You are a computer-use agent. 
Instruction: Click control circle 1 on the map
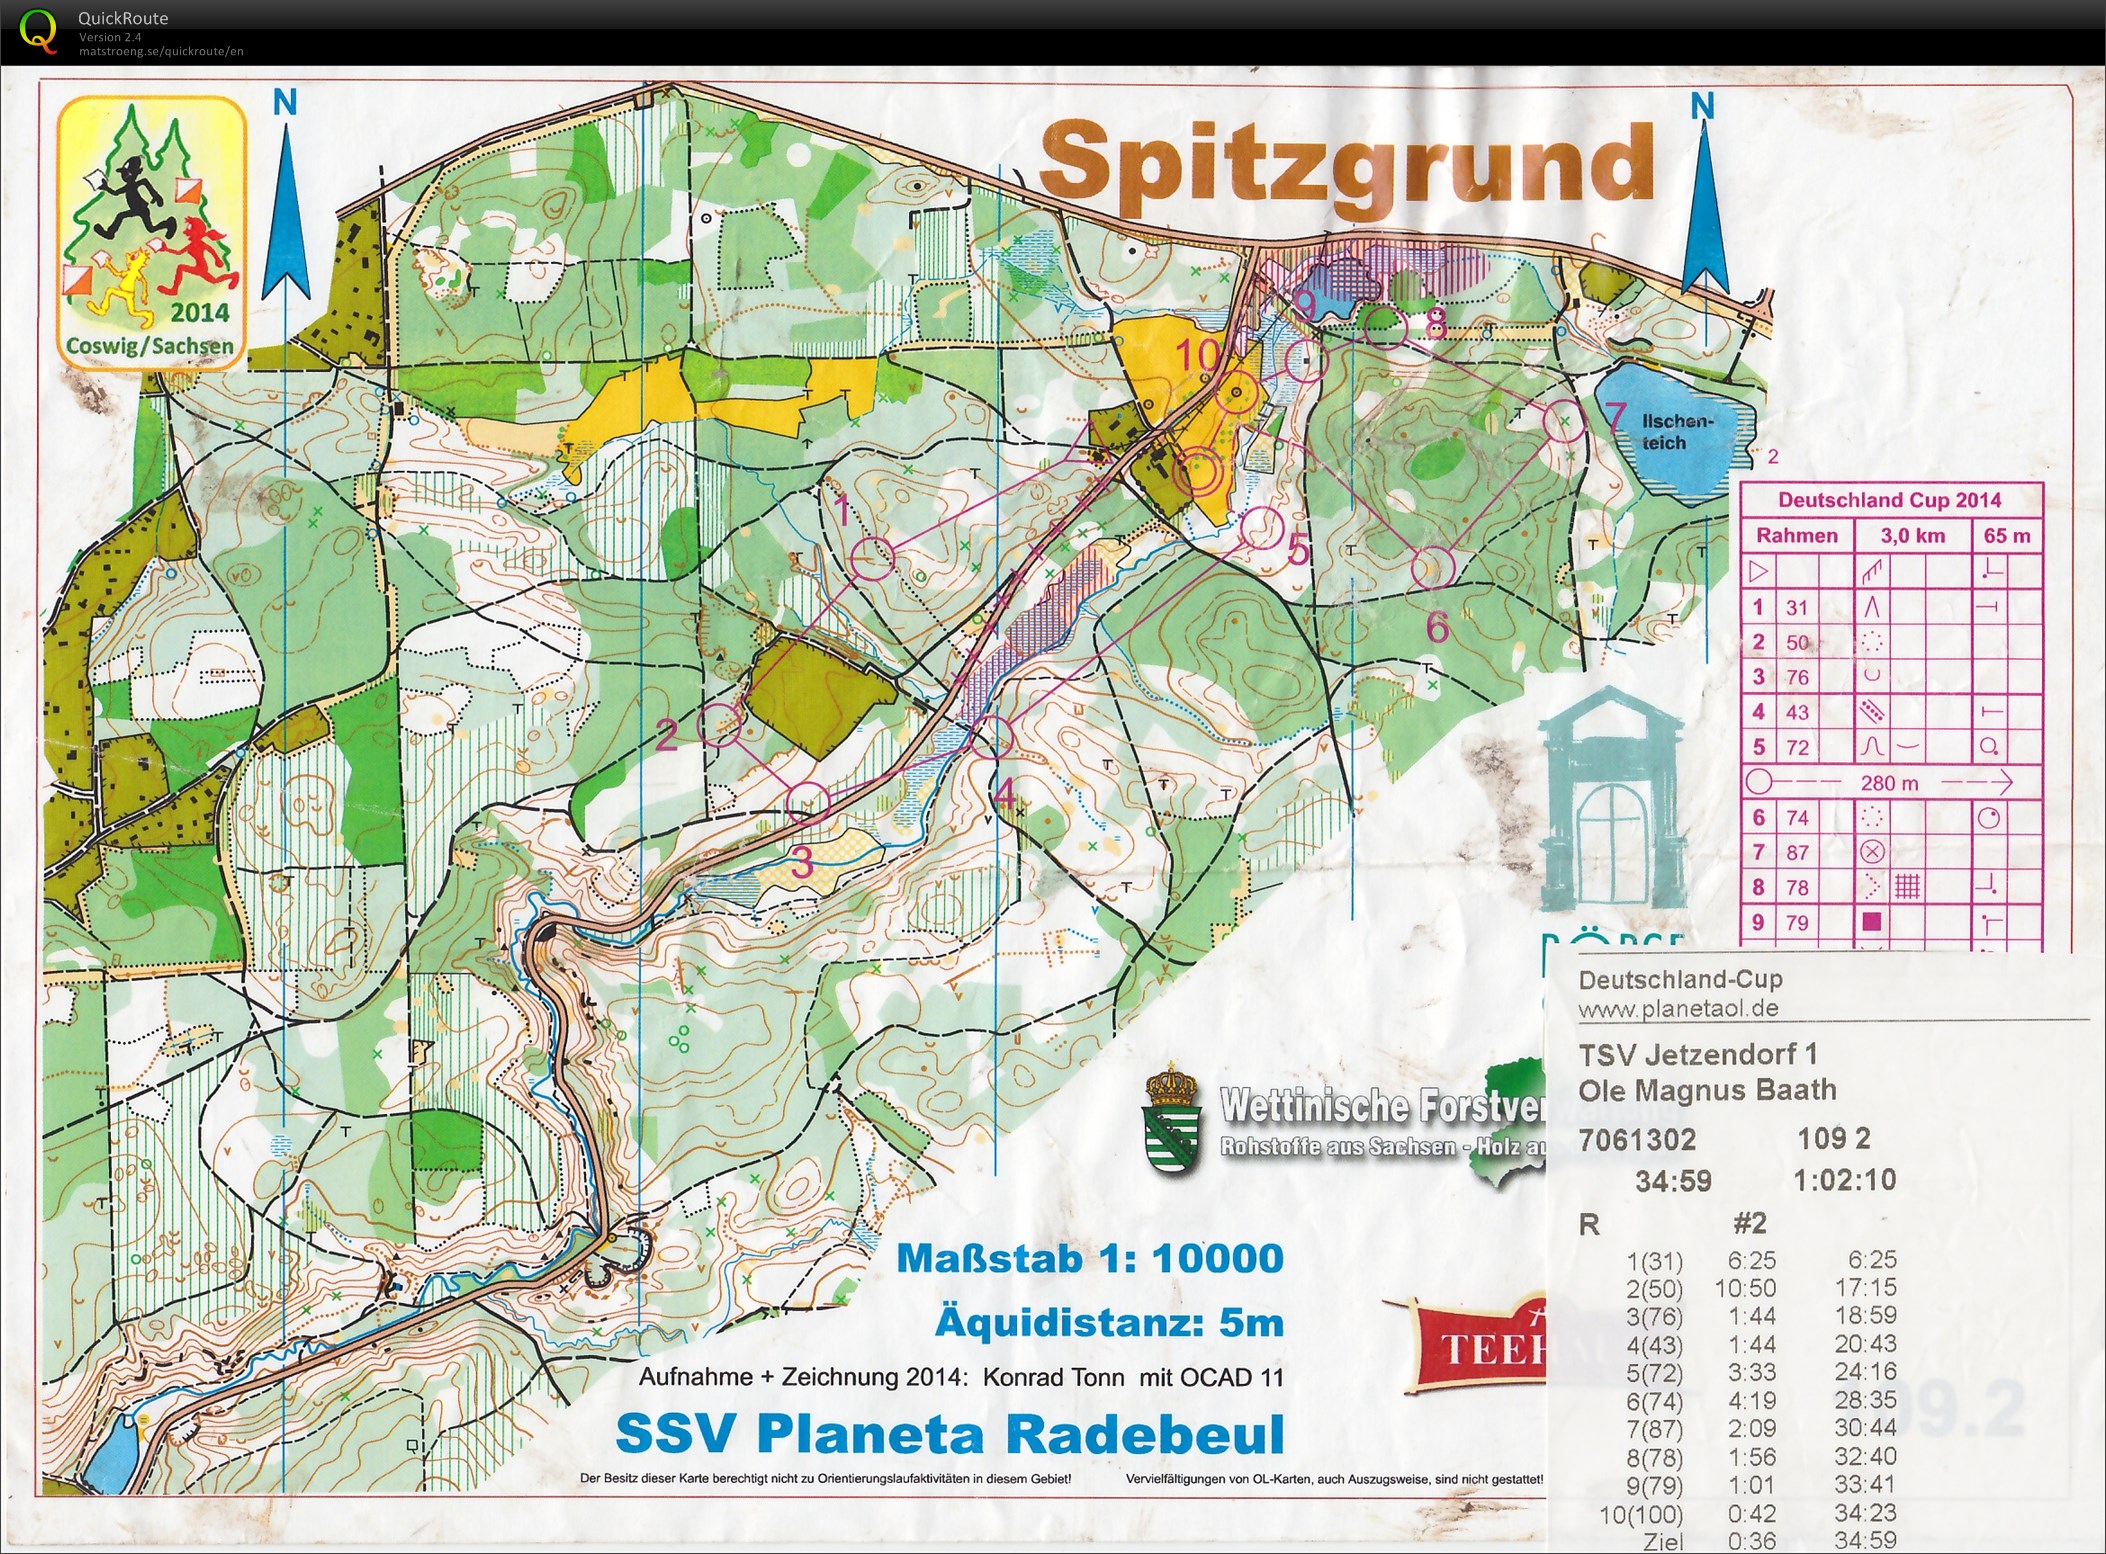(873, 558)
